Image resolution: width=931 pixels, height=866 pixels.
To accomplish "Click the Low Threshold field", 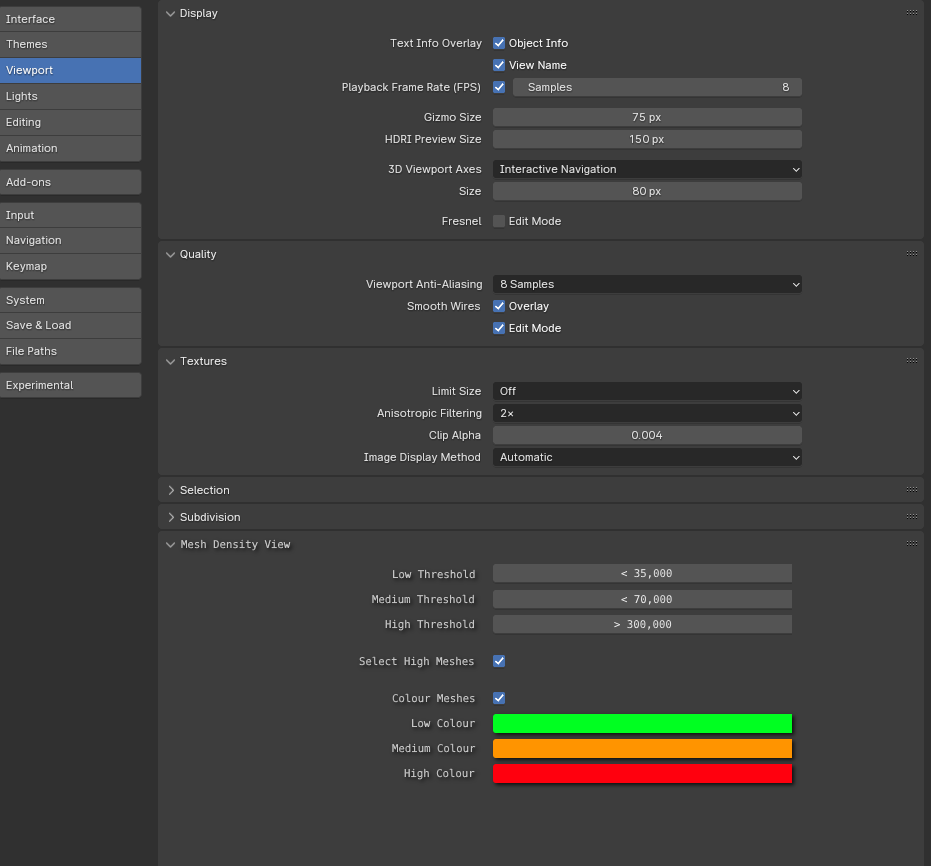I will click(642, 573).
